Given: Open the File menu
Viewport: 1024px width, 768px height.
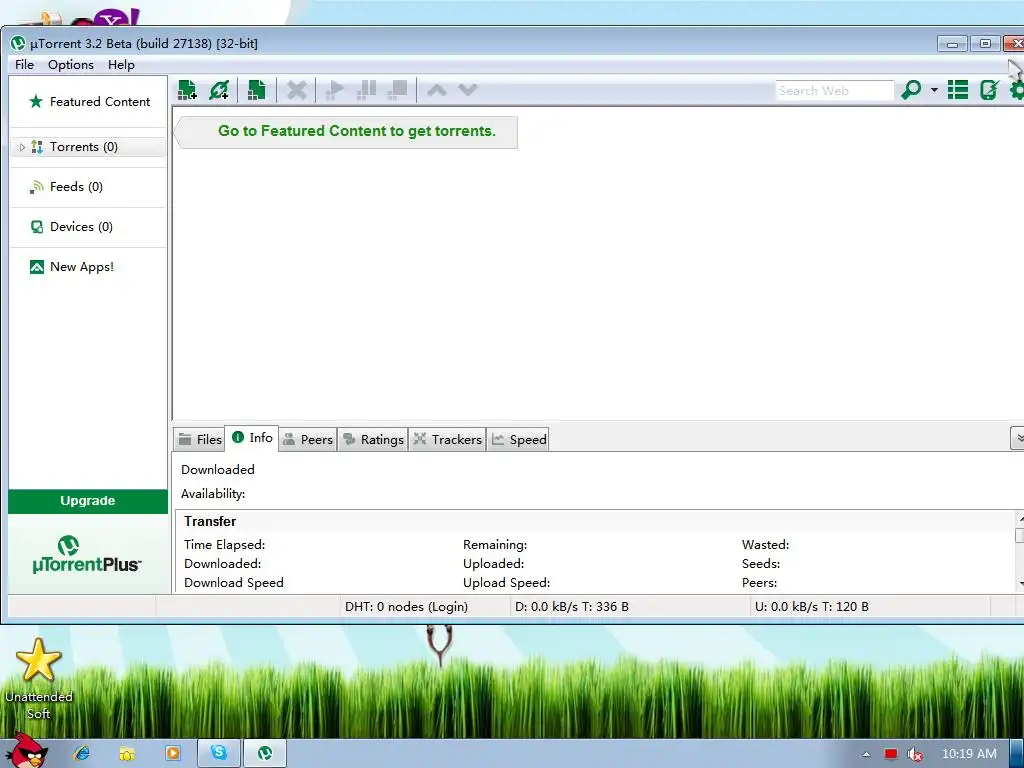Looking at the screenshot, I should [x=24, y=65].
